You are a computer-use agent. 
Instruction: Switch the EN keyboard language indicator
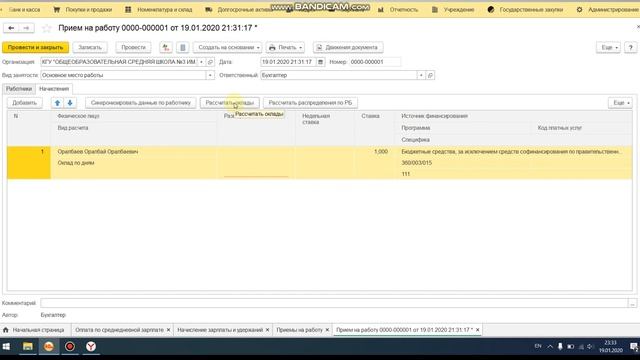click(x=538, y=346)
